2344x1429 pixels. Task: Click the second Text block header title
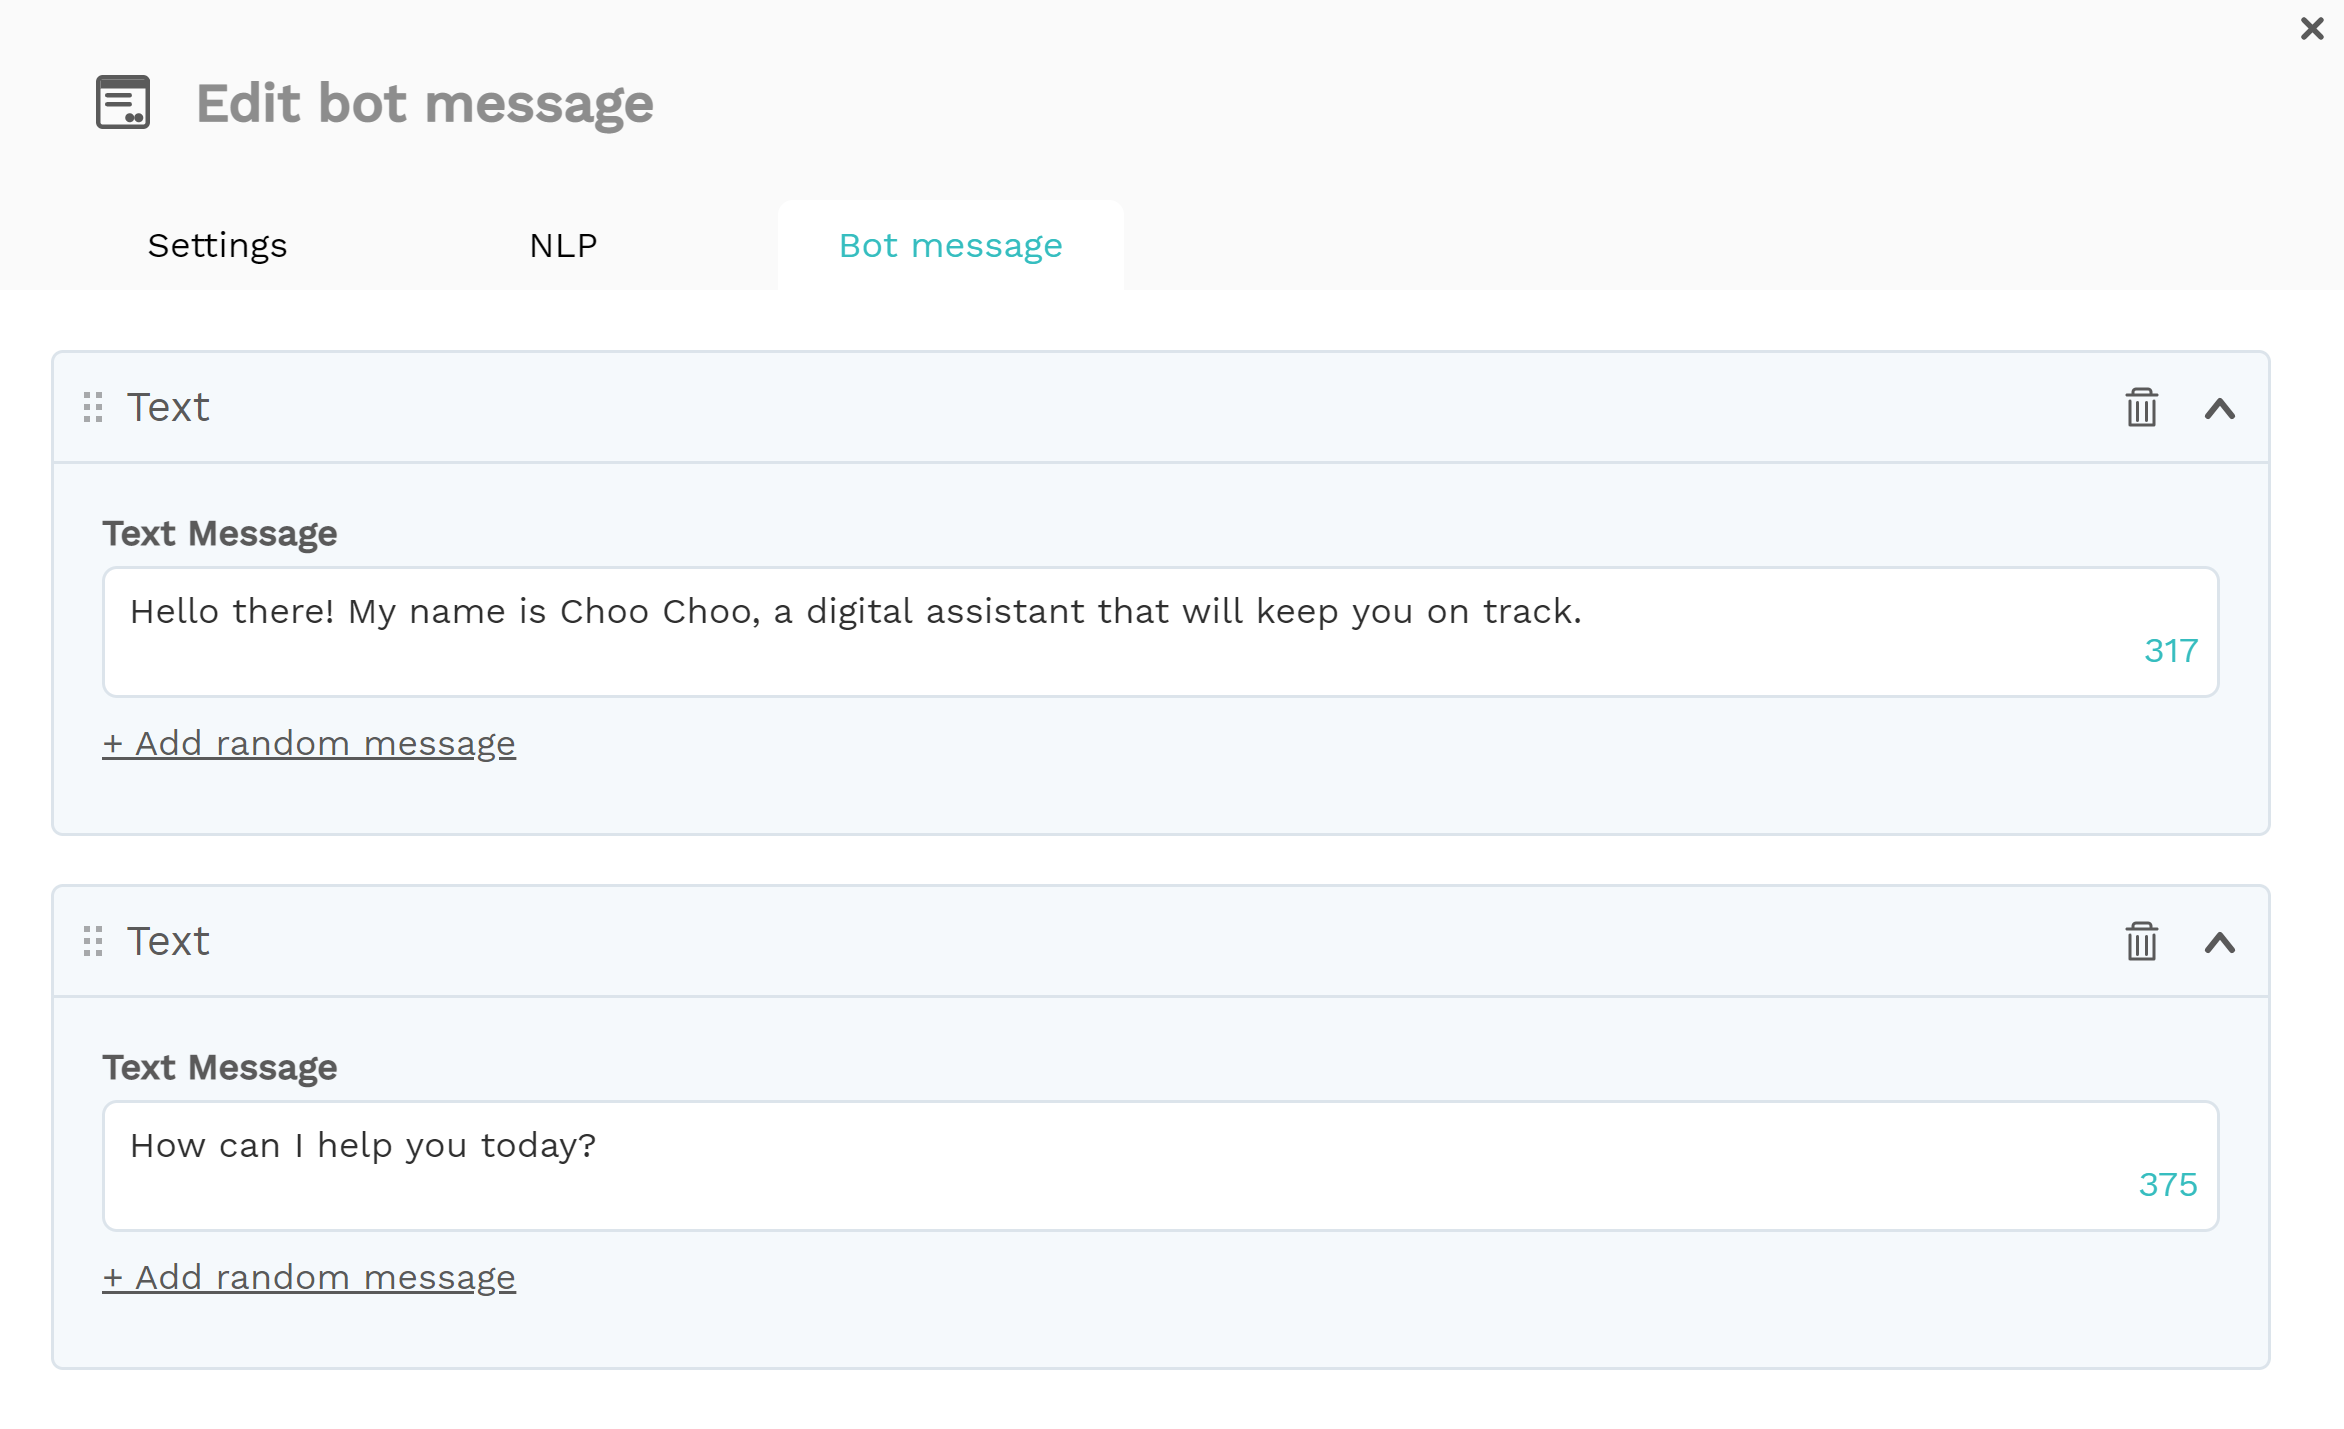[168, 941]
